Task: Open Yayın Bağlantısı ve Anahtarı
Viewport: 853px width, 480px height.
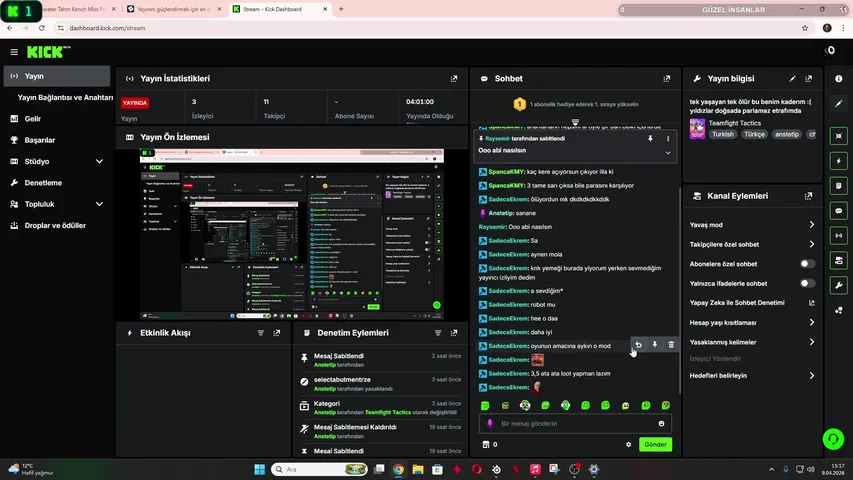Action: (x=65, y=97)
